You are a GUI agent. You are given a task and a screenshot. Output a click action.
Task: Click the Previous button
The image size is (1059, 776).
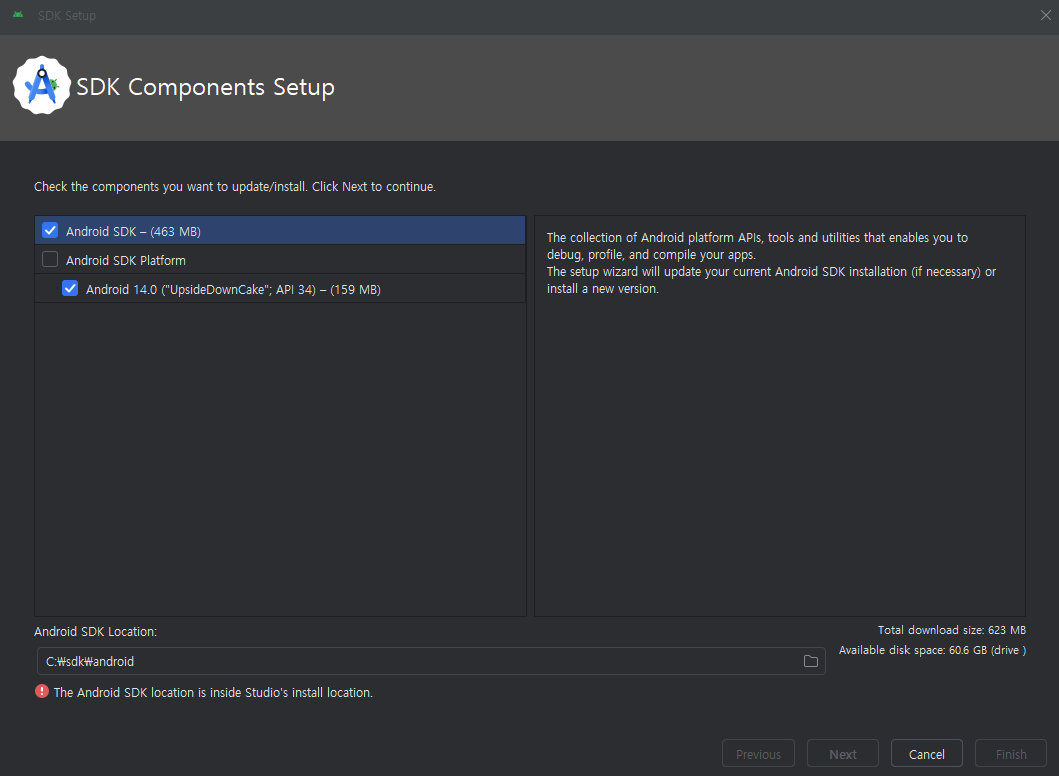758,754
